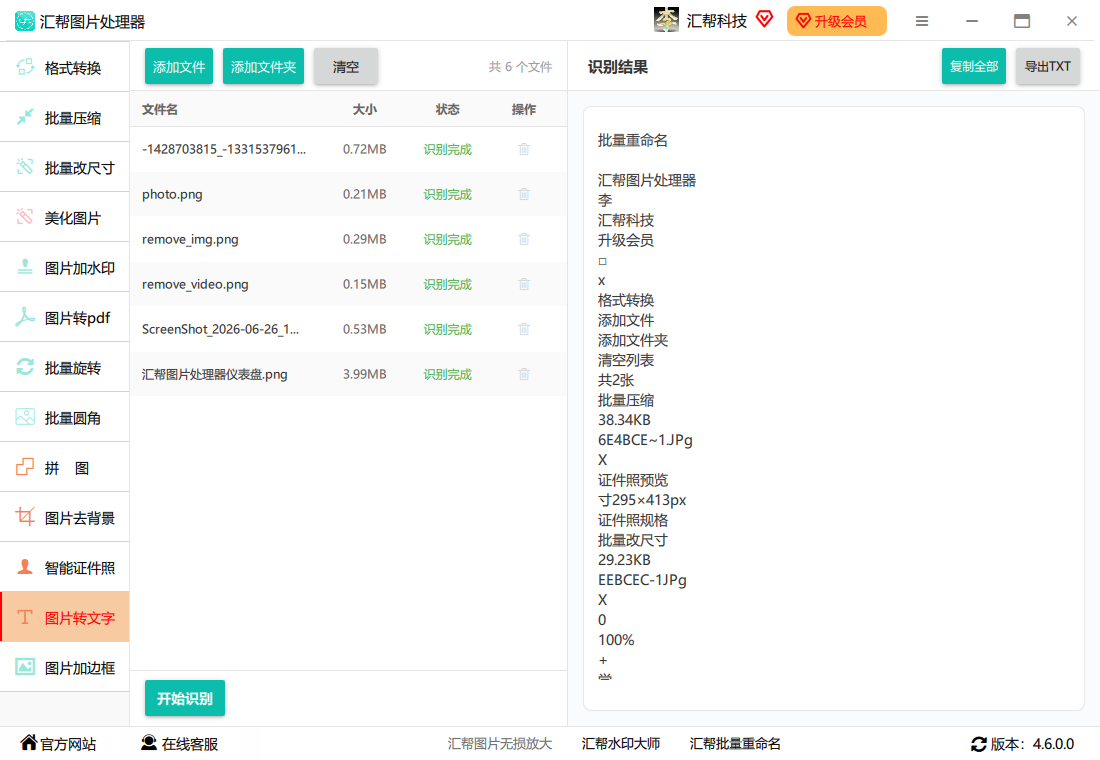Viewport: 1100px width, 760px height.
Task: Click the 0.72MB size cell
Action: pyautogui.click(x=364, y=149)
